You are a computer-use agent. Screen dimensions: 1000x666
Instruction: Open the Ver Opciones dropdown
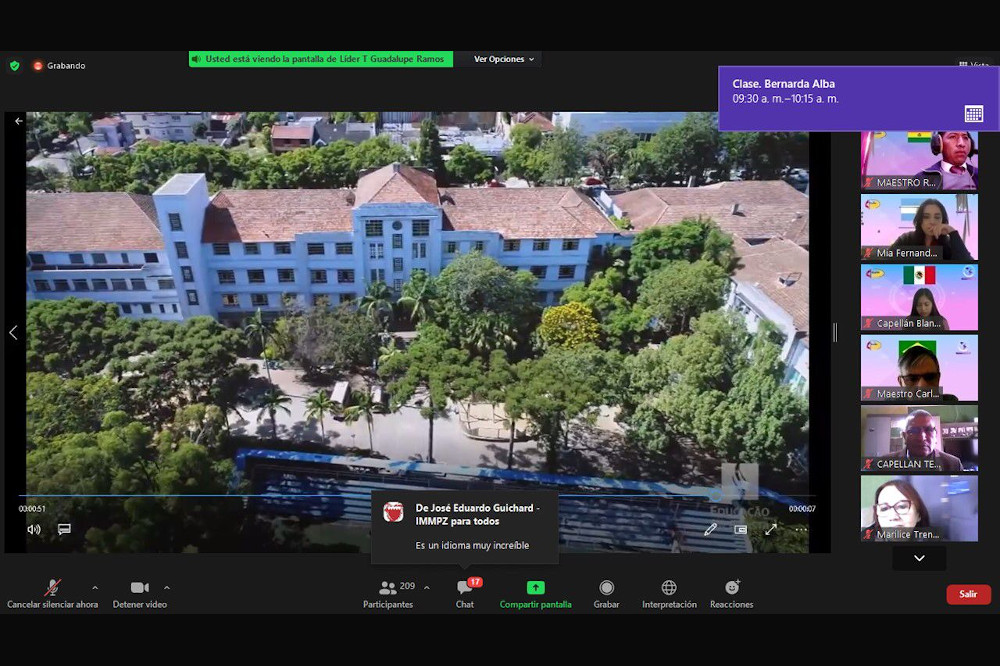tap(504, 59)
